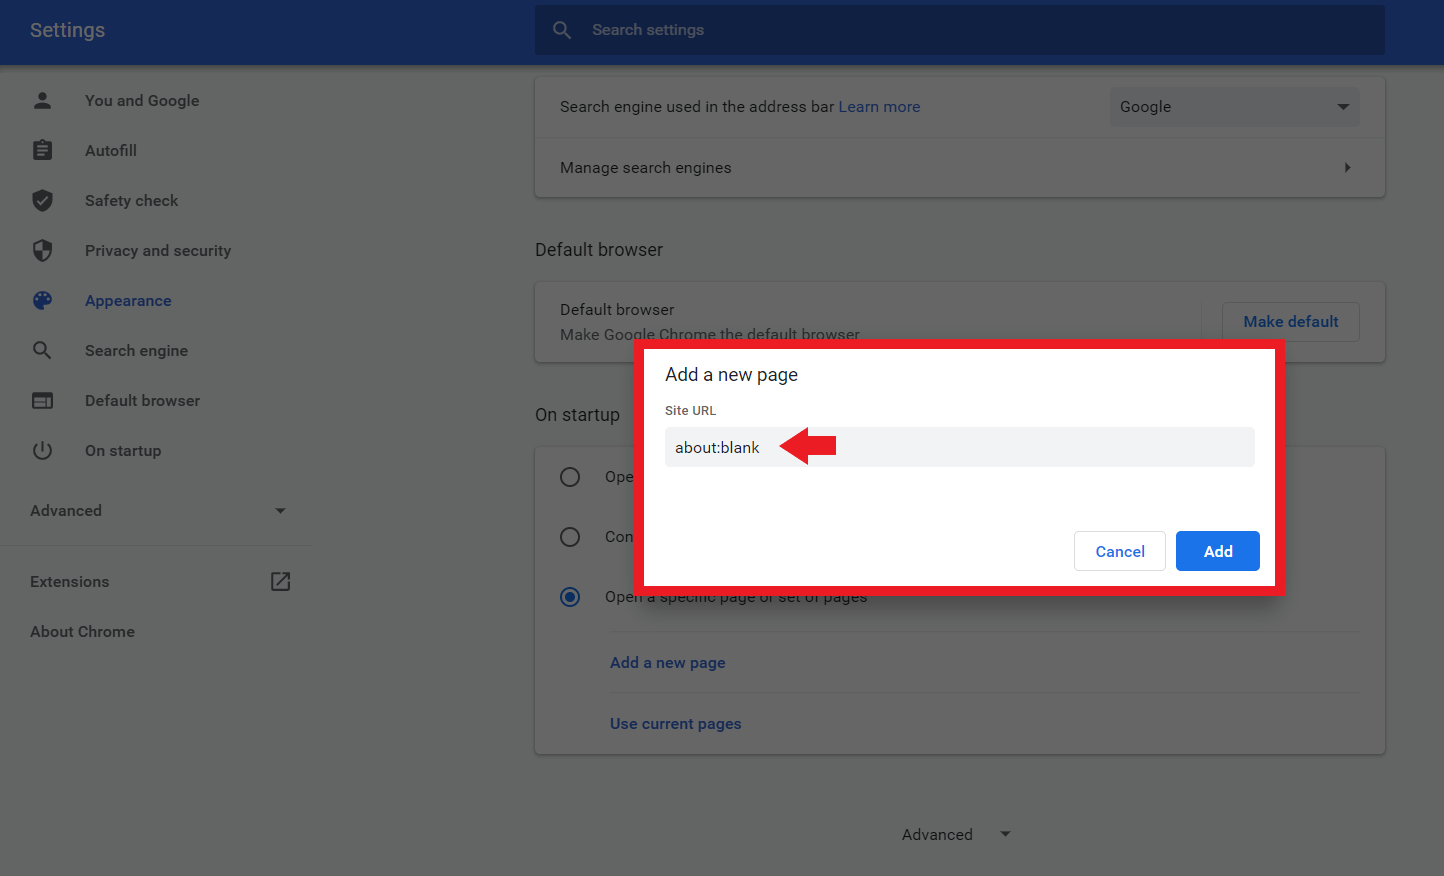Image resolution: width=1444 pixels, height=876 pixels.
Task: Click the Settings title in header
Action: (x=67, y=30)
